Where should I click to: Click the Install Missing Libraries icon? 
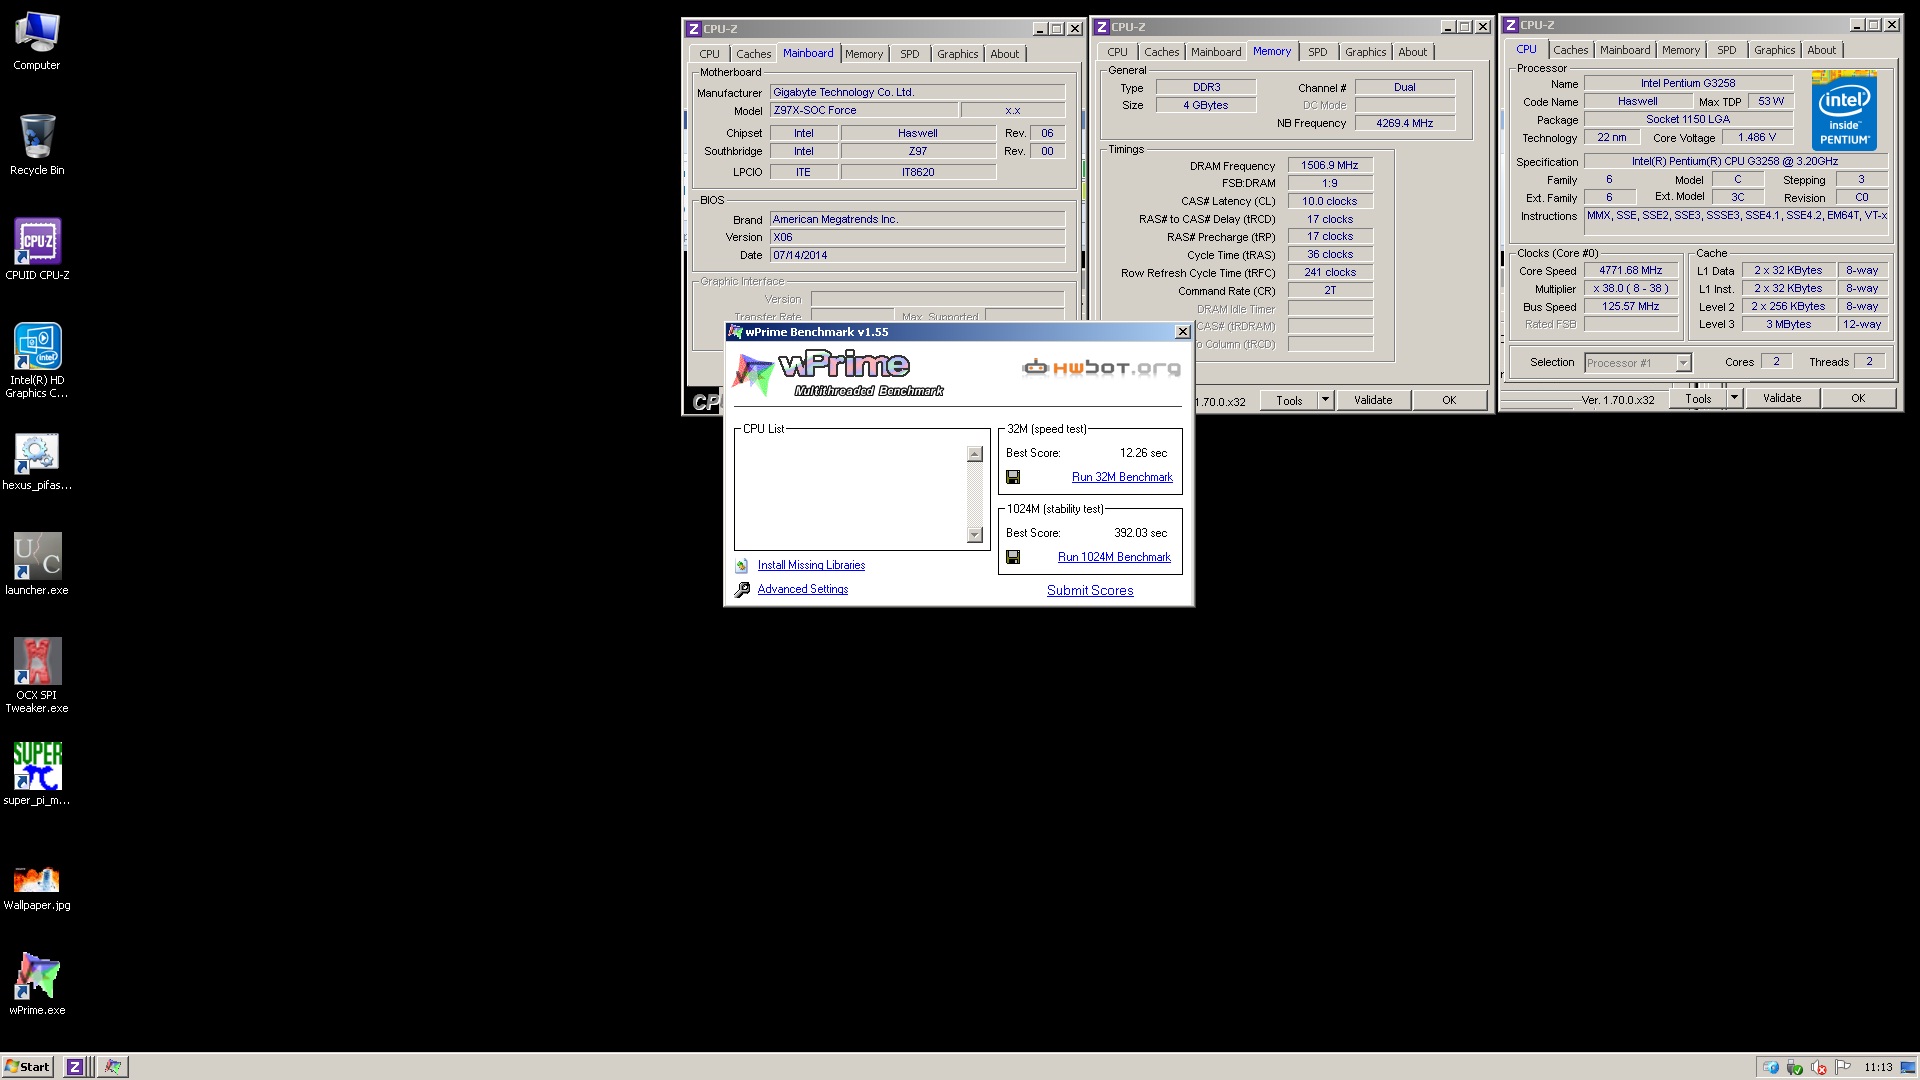(742, 566)
